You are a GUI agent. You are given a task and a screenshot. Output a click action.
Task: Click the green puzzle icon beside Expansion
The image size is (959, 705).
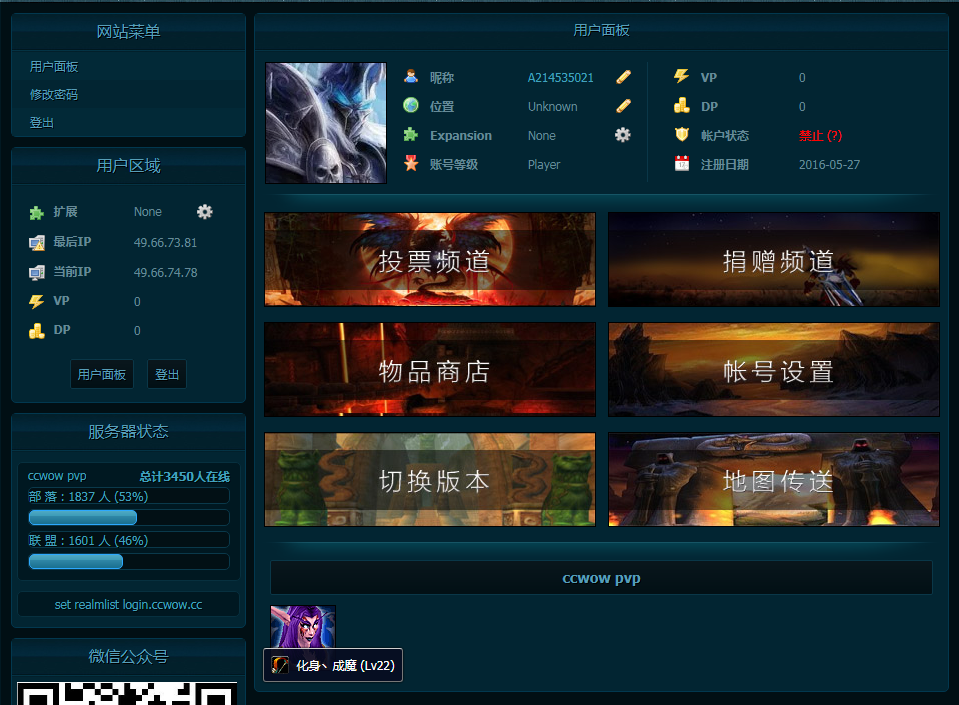(x=409, y=135)
